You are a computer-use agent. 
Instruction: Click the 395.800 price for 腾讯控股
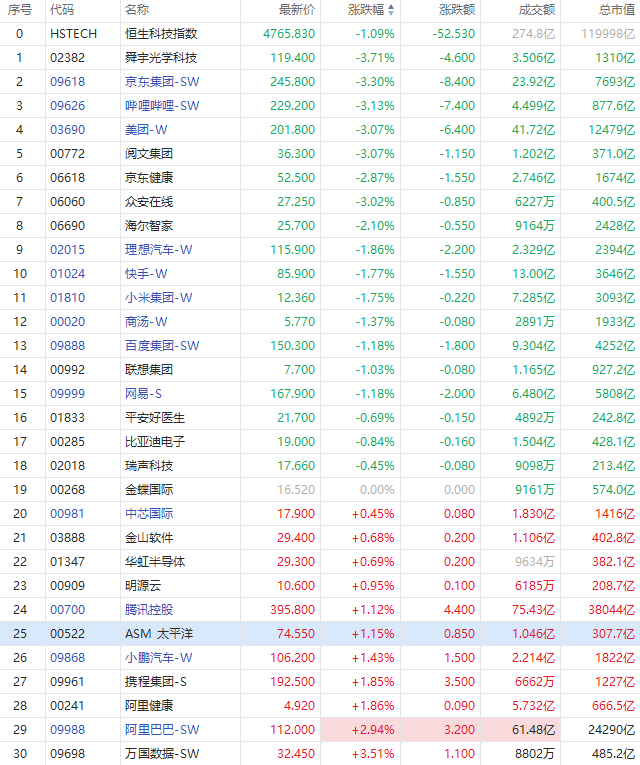(x=293, y=610)
